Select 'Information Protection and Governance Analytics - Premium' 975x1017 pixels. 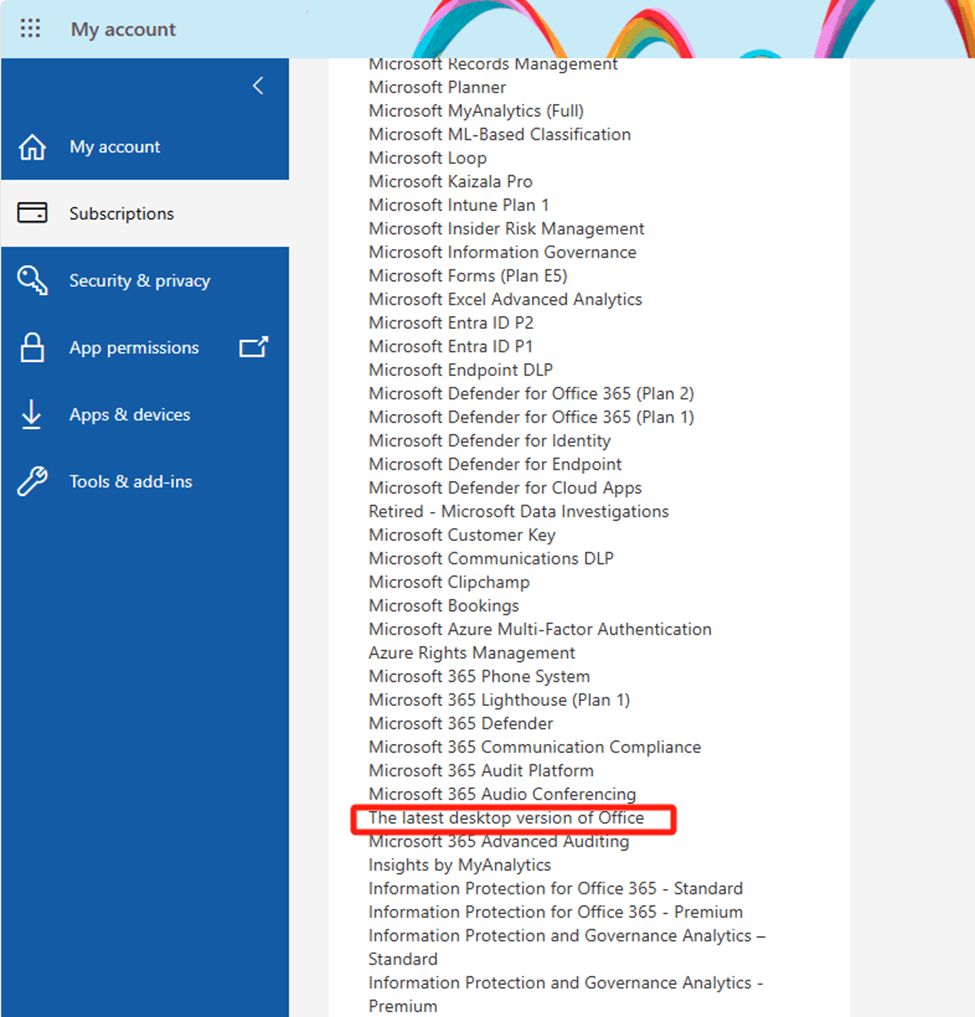pyautogui.click(x=566, y=994)
